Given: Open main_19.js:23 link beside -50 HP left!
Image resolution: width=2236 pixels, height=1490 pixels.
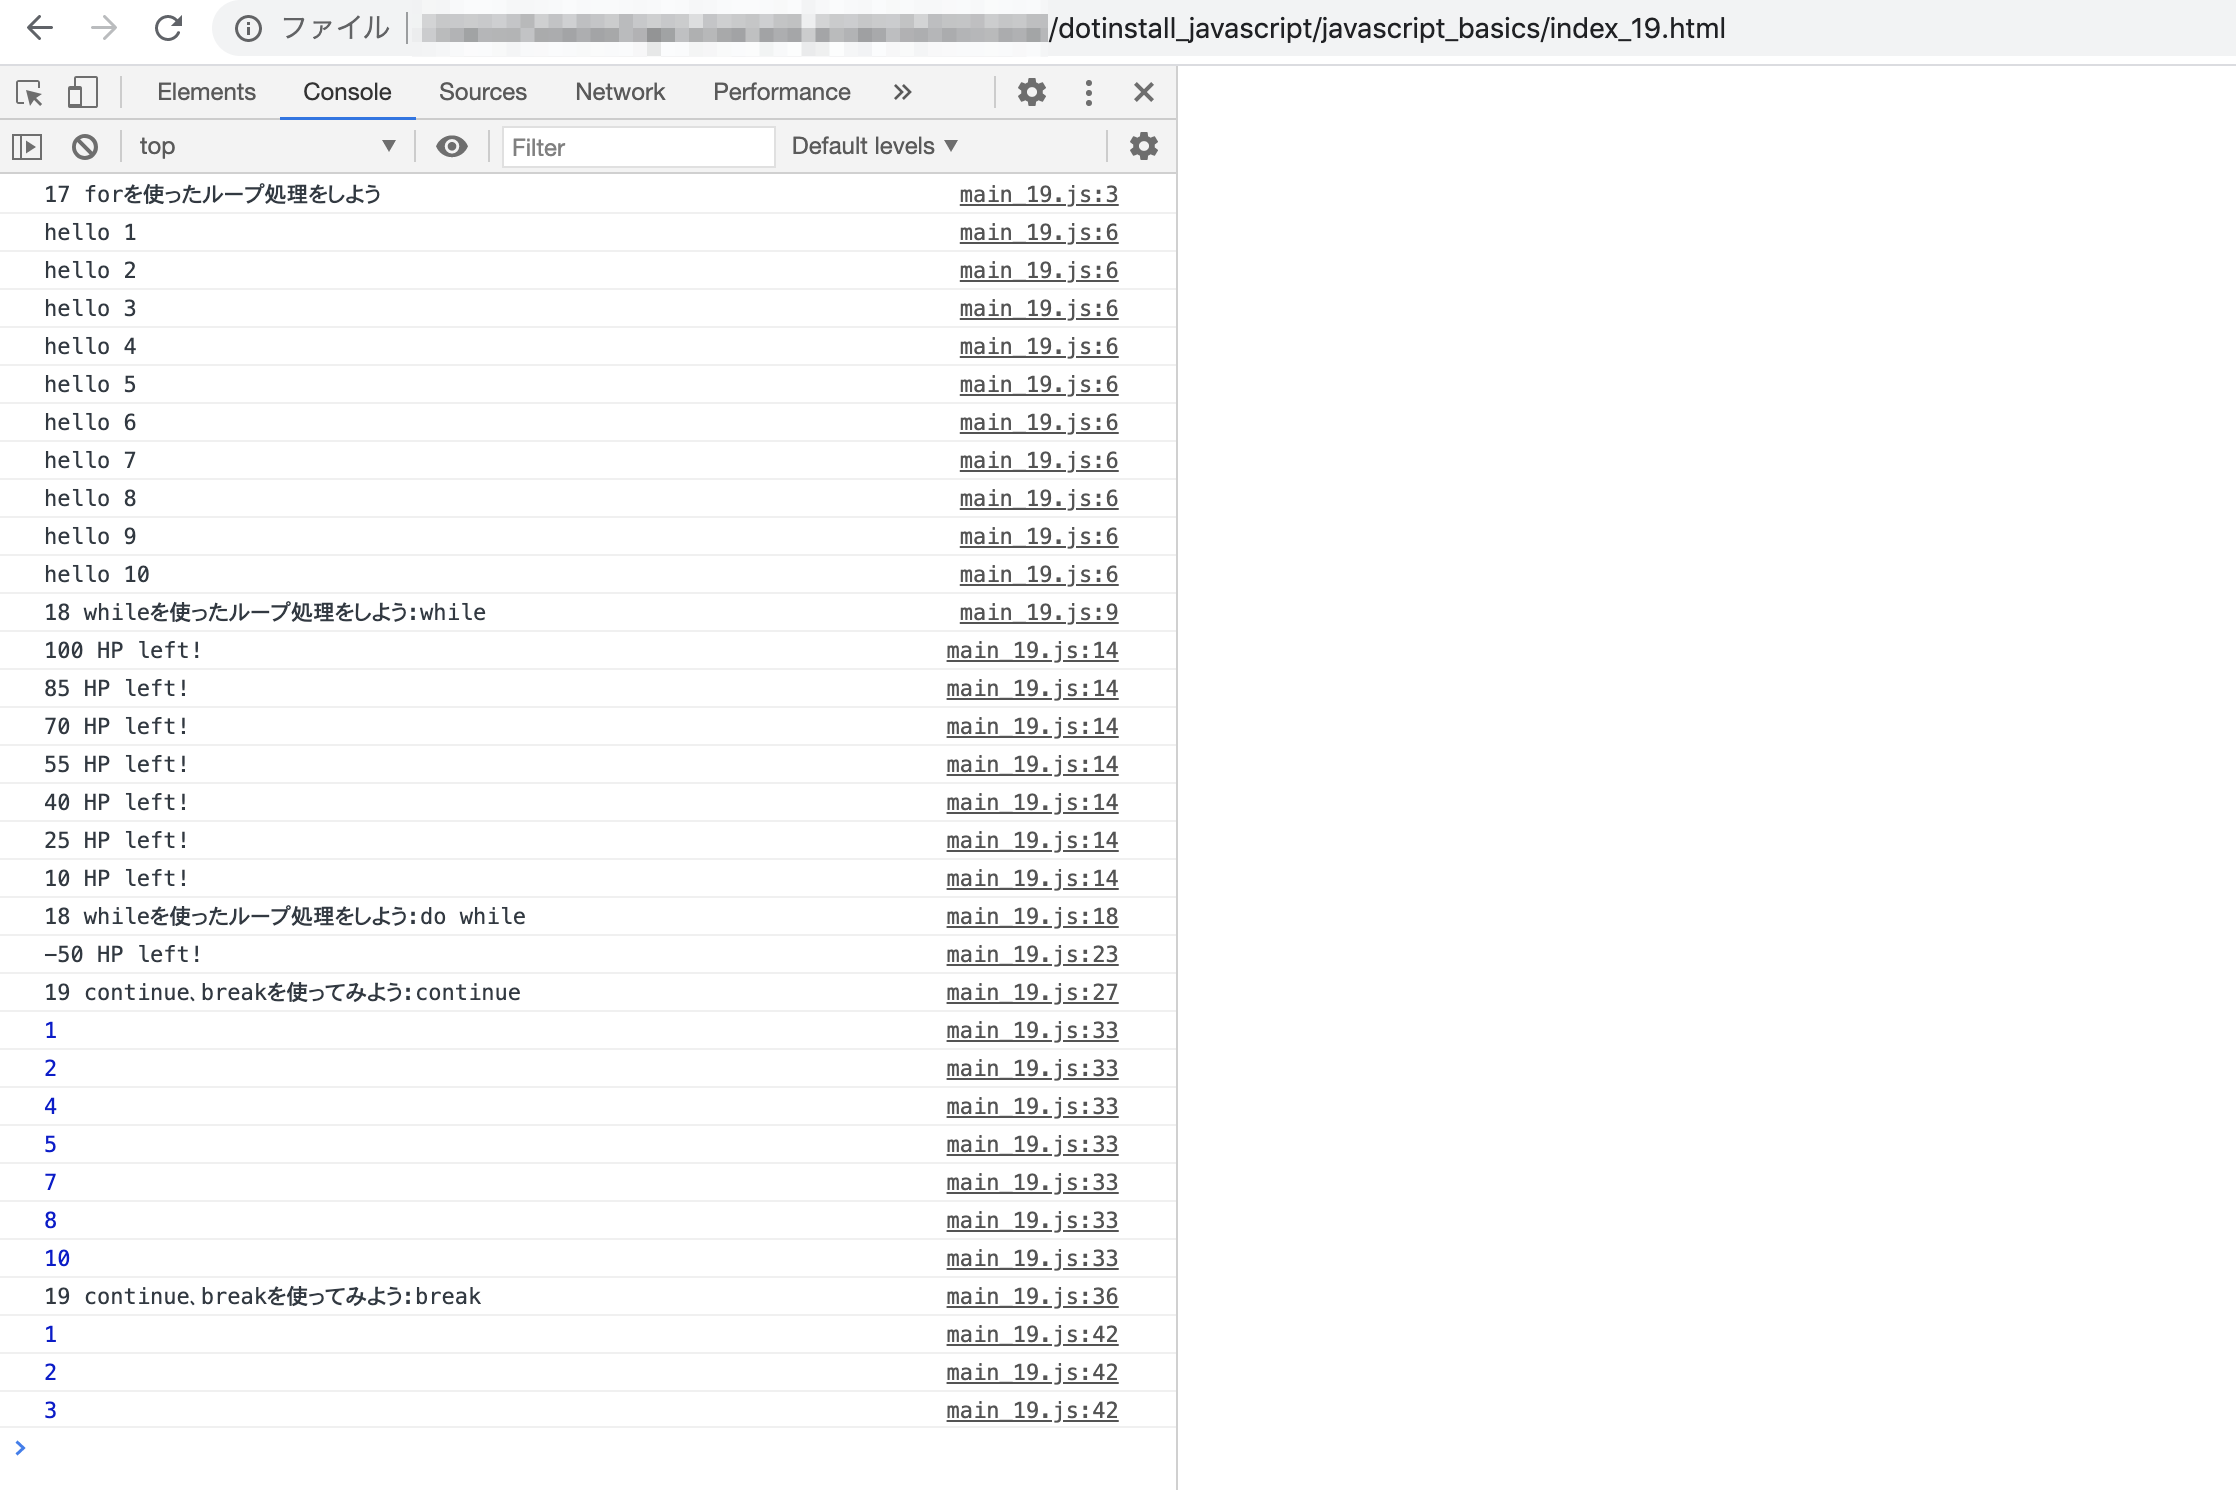Looking at the screenshot, I should pyautogui.click(x=1031, y=955).
